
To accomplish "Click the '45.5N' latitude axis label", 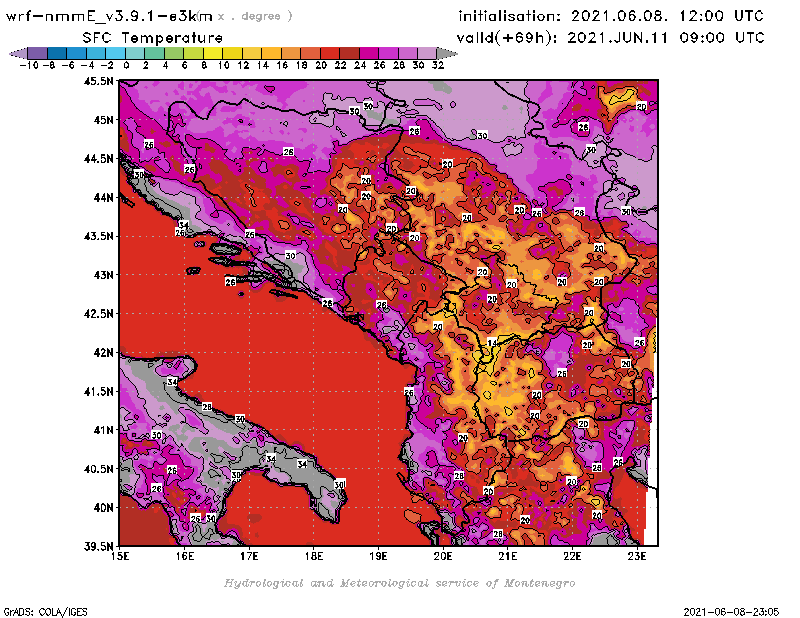I will (x=98, y=81).
